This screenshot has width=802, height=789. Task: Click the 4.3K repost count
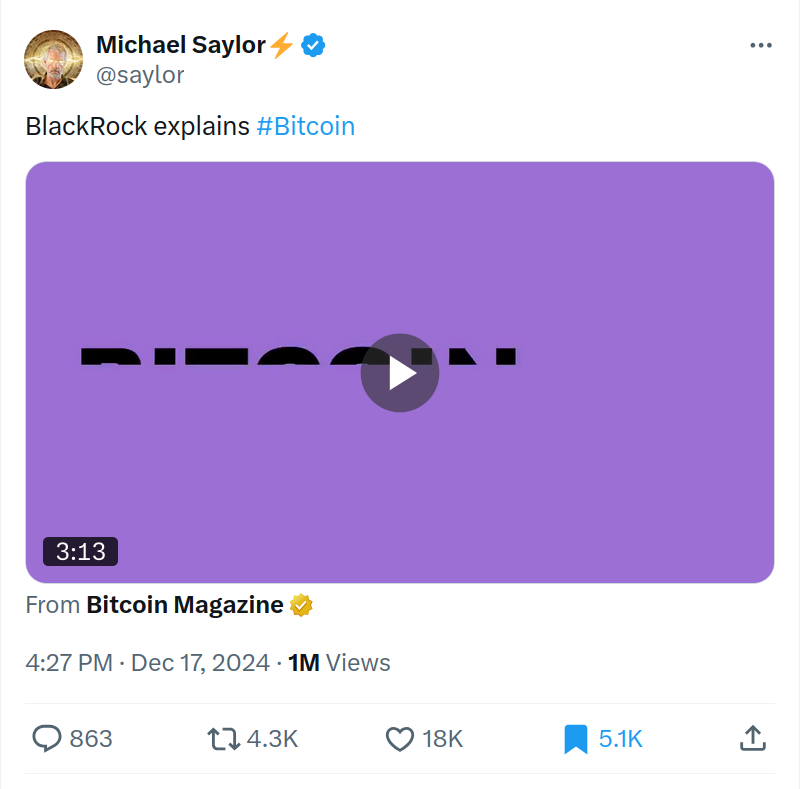pyautogui.click(x=272, y=739)
